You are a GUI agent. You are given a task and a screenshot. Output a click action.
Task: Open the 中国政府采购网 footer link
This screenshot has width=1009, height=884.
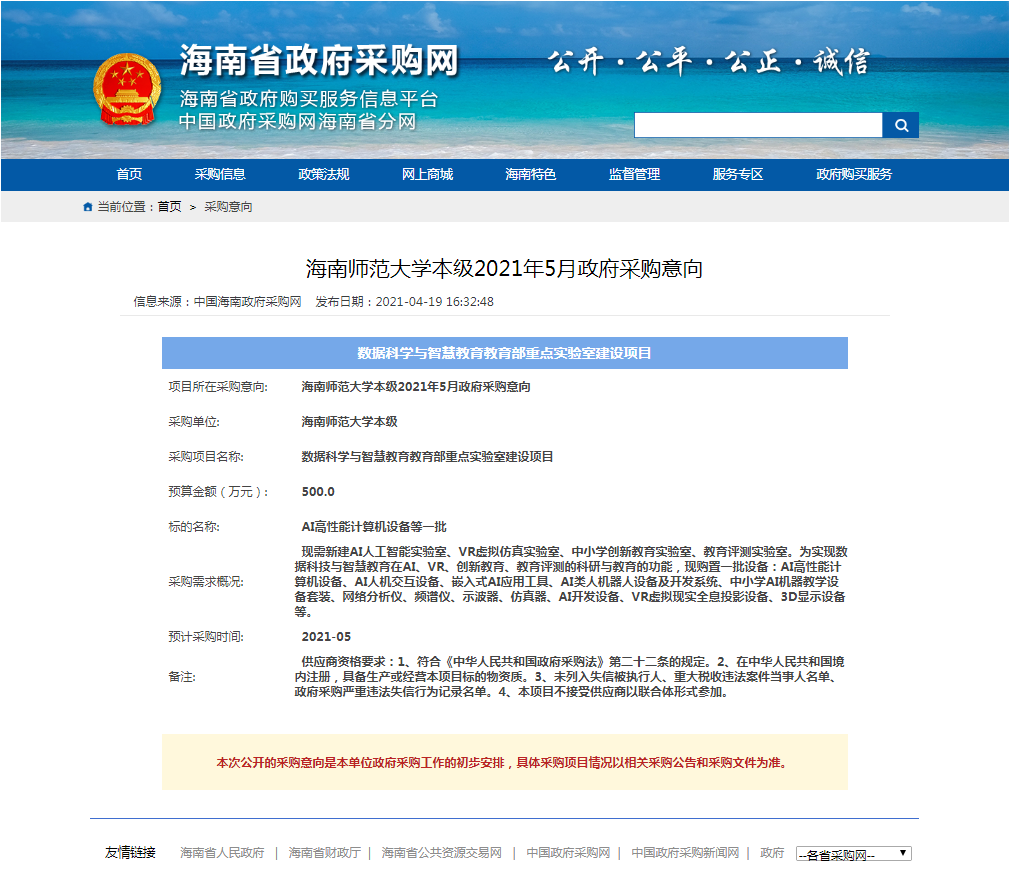pos(568,852)
